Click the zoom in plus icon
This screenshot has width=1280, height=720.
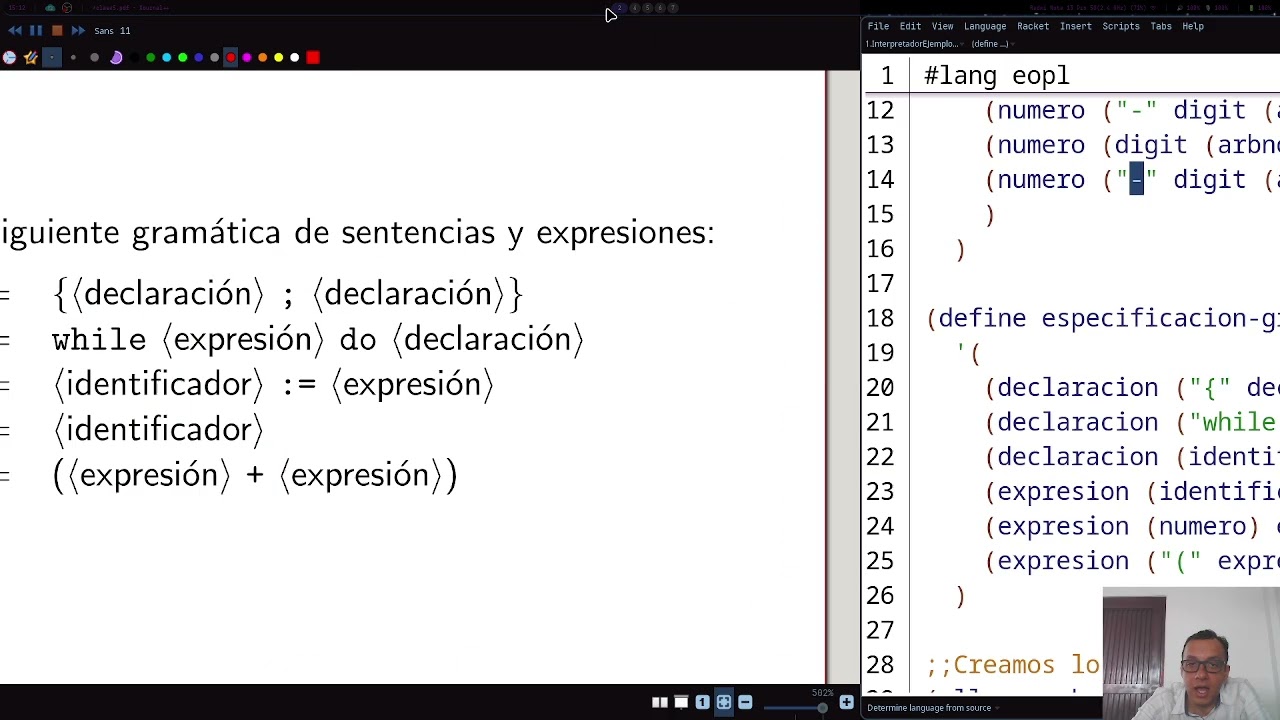point(847,702)
